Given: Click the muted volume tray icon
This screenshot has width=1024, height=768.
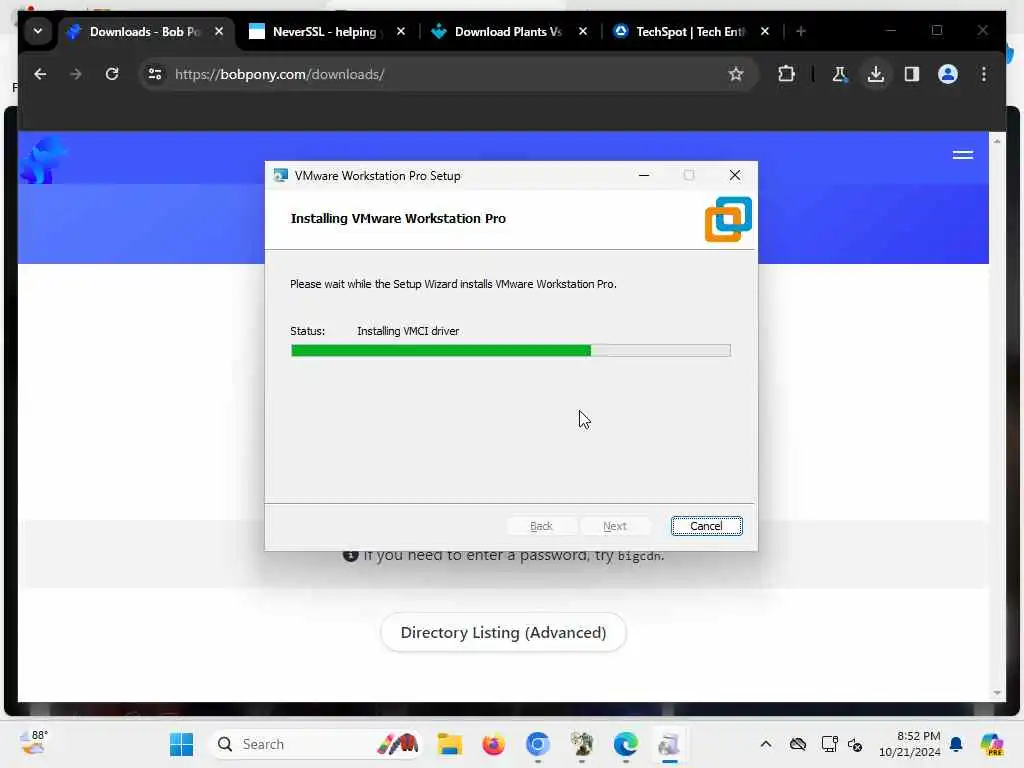Looking at the screenshot, I should click(855, 744).
